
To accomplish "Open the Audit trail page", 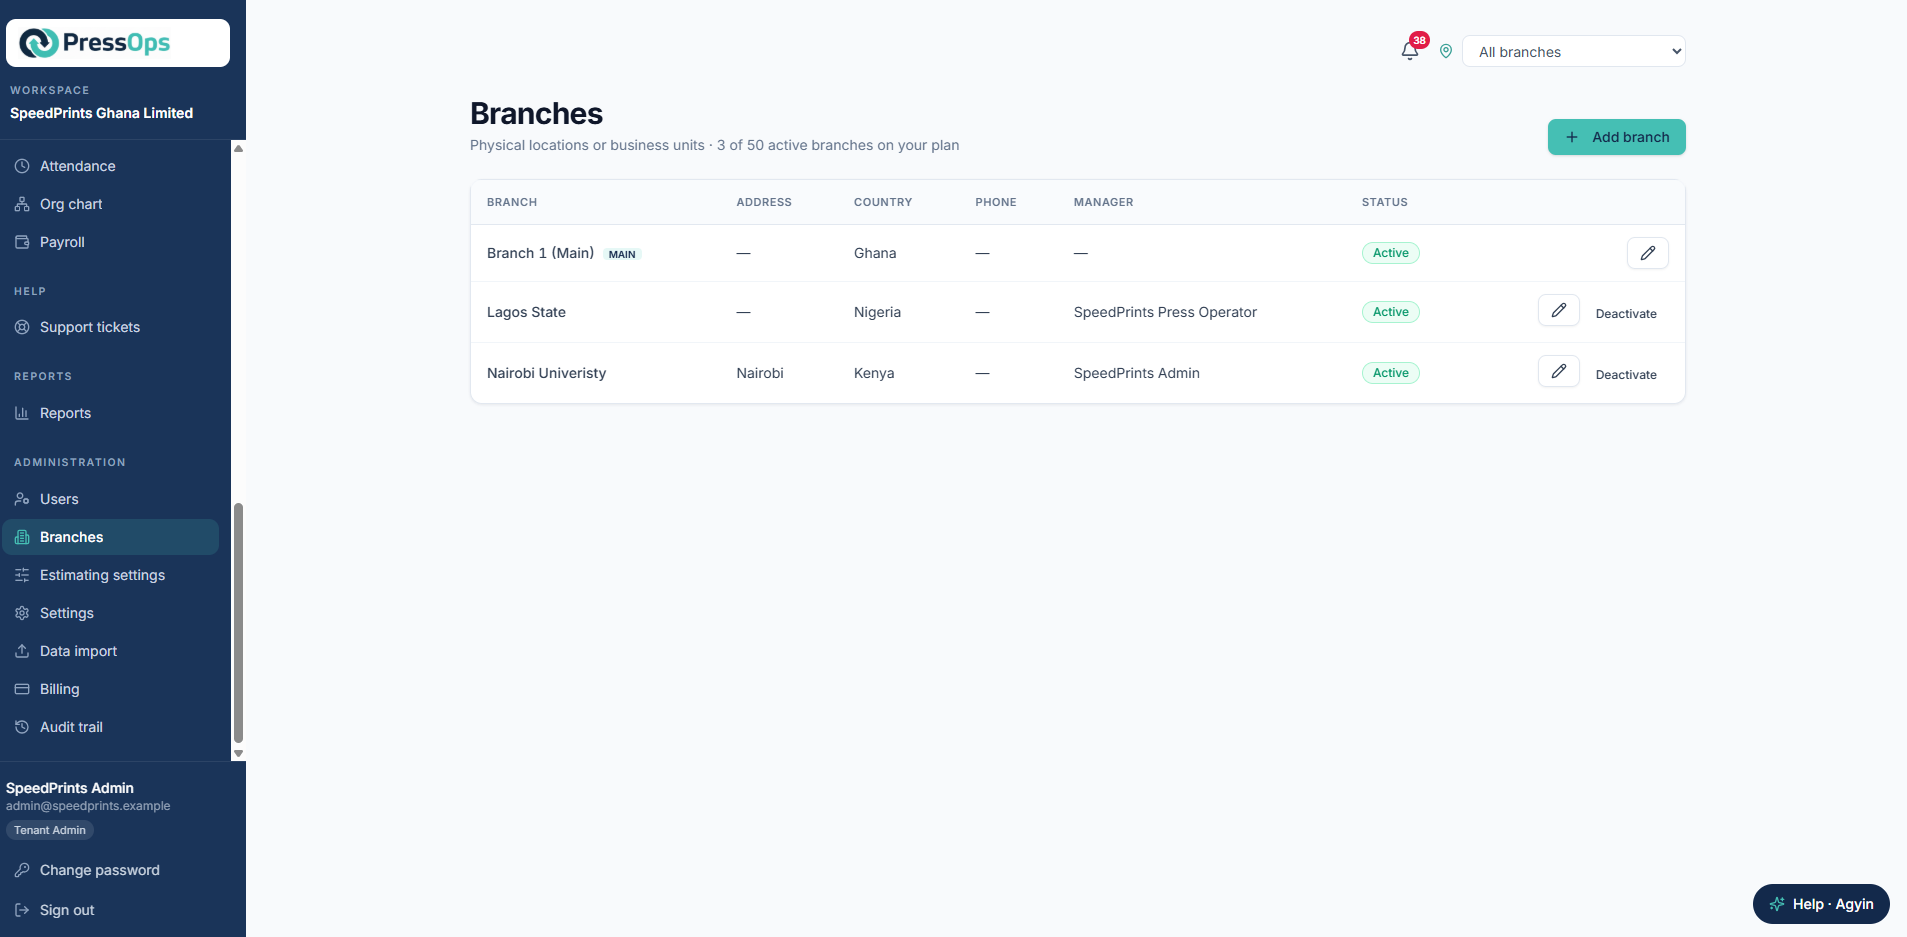I will 110,727.
